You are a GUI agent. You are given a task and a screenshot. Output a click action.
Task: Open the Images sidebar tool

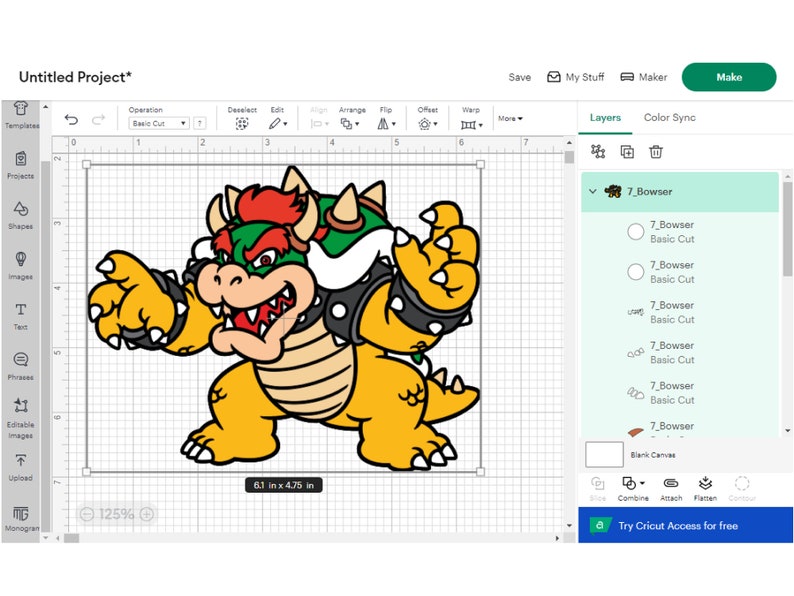pyautogui.click(x=20, y=265)
